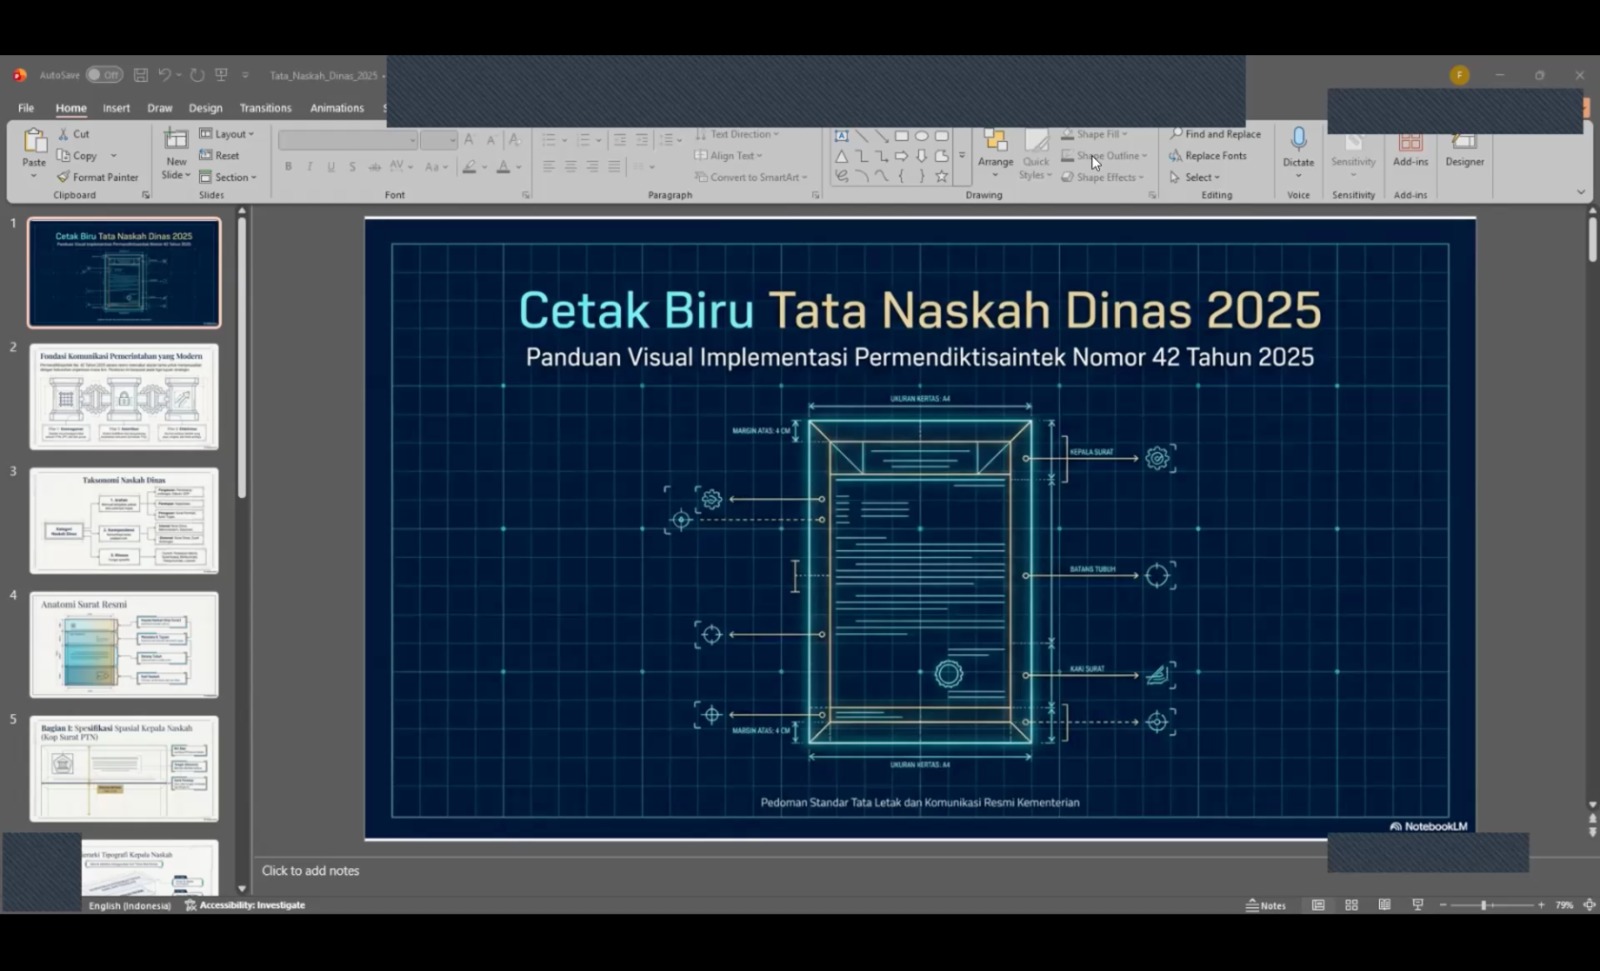This screenshot has height=971, width=1600.
Task: Select the Oval shape icon
Action: 921,136
